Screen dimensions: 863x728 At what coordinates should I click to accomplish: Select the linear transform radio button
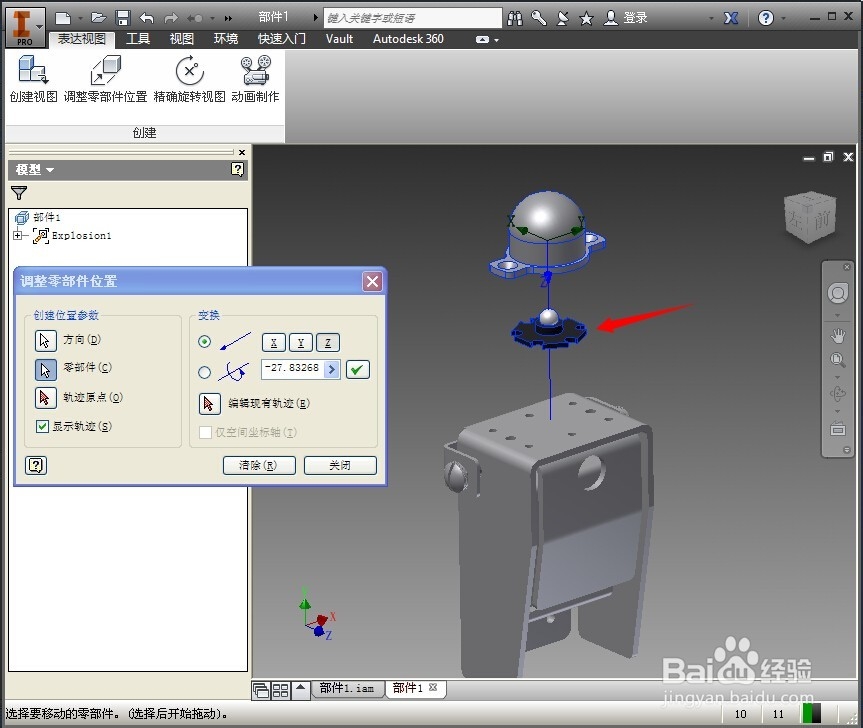204,342
